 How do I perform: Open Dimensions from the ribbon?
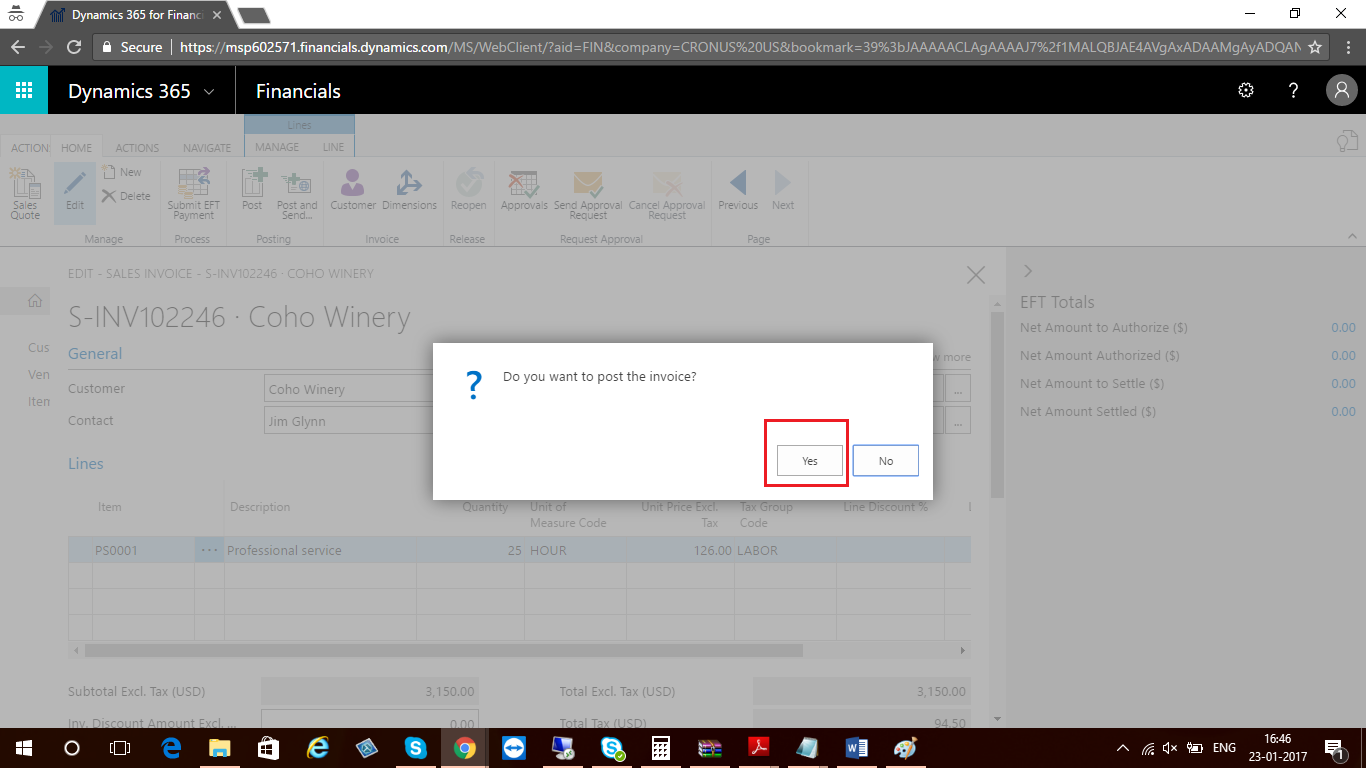pos(410,190)
